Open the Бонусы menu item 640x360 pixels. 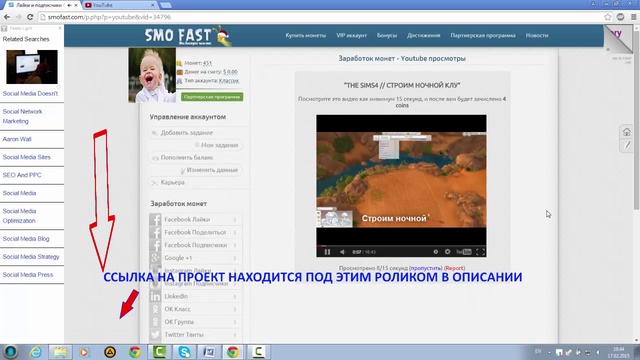387,36
